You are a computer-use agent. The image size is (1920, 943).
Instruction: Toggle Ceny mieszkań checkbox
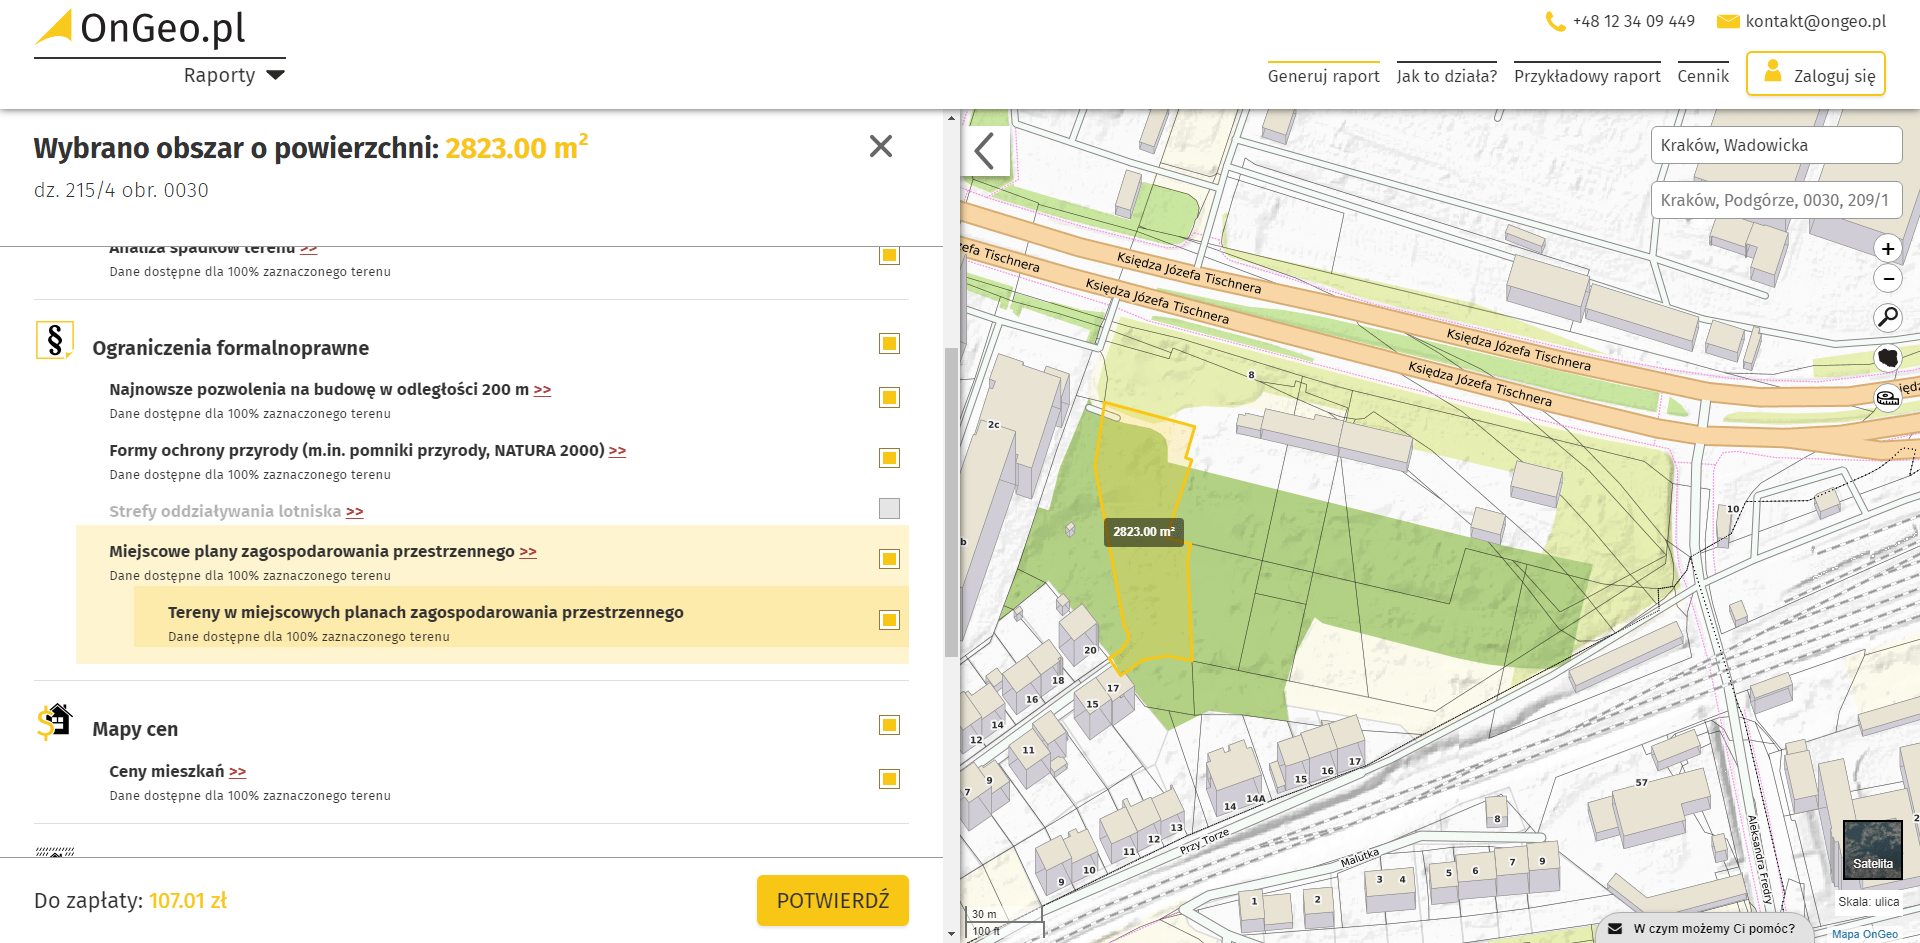889,779
